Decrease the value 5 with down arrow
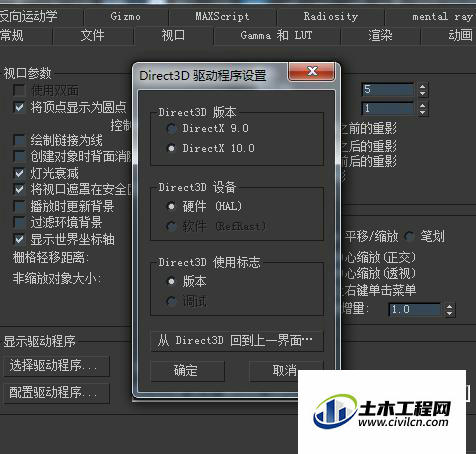This screenshot has height=454, width=476. point(423,93)
